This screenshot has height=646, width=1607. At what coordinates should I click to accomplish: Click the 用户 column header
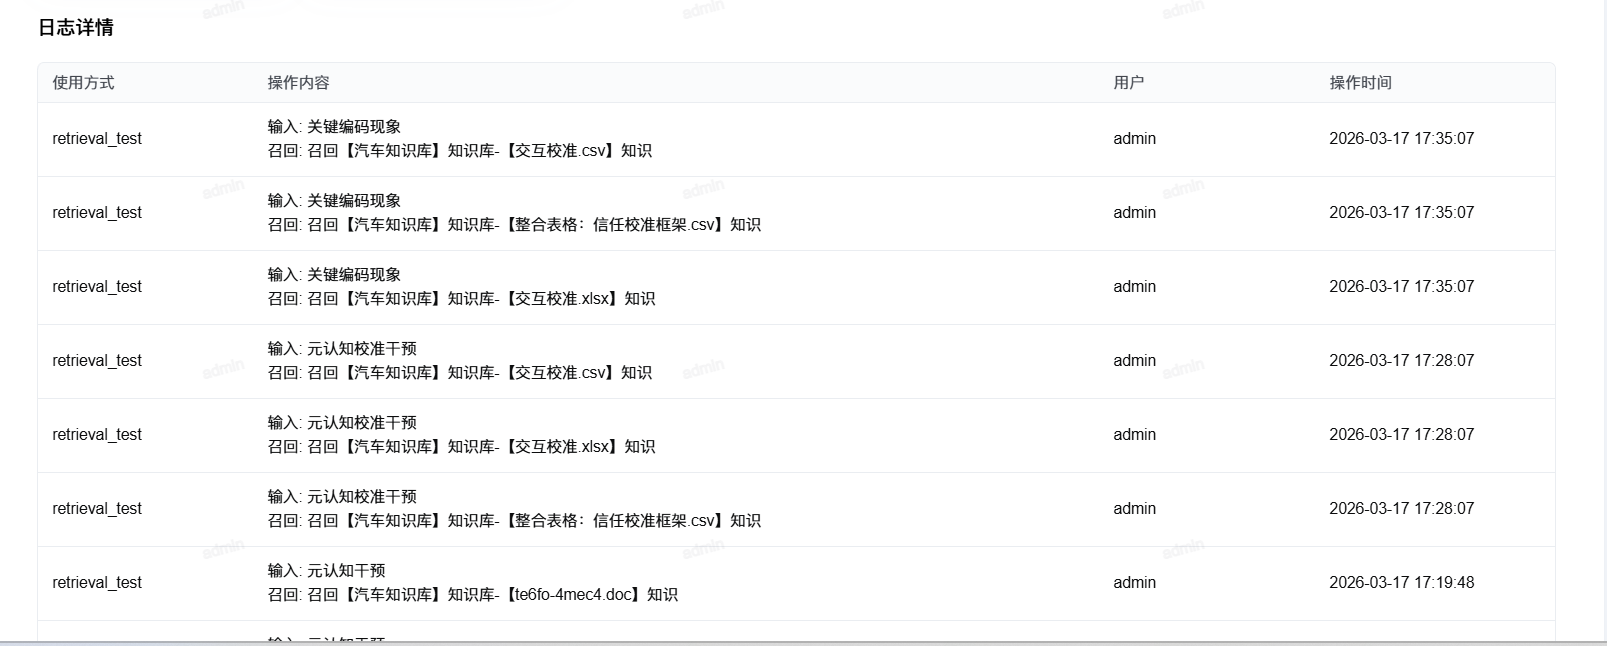point(1128,83)
